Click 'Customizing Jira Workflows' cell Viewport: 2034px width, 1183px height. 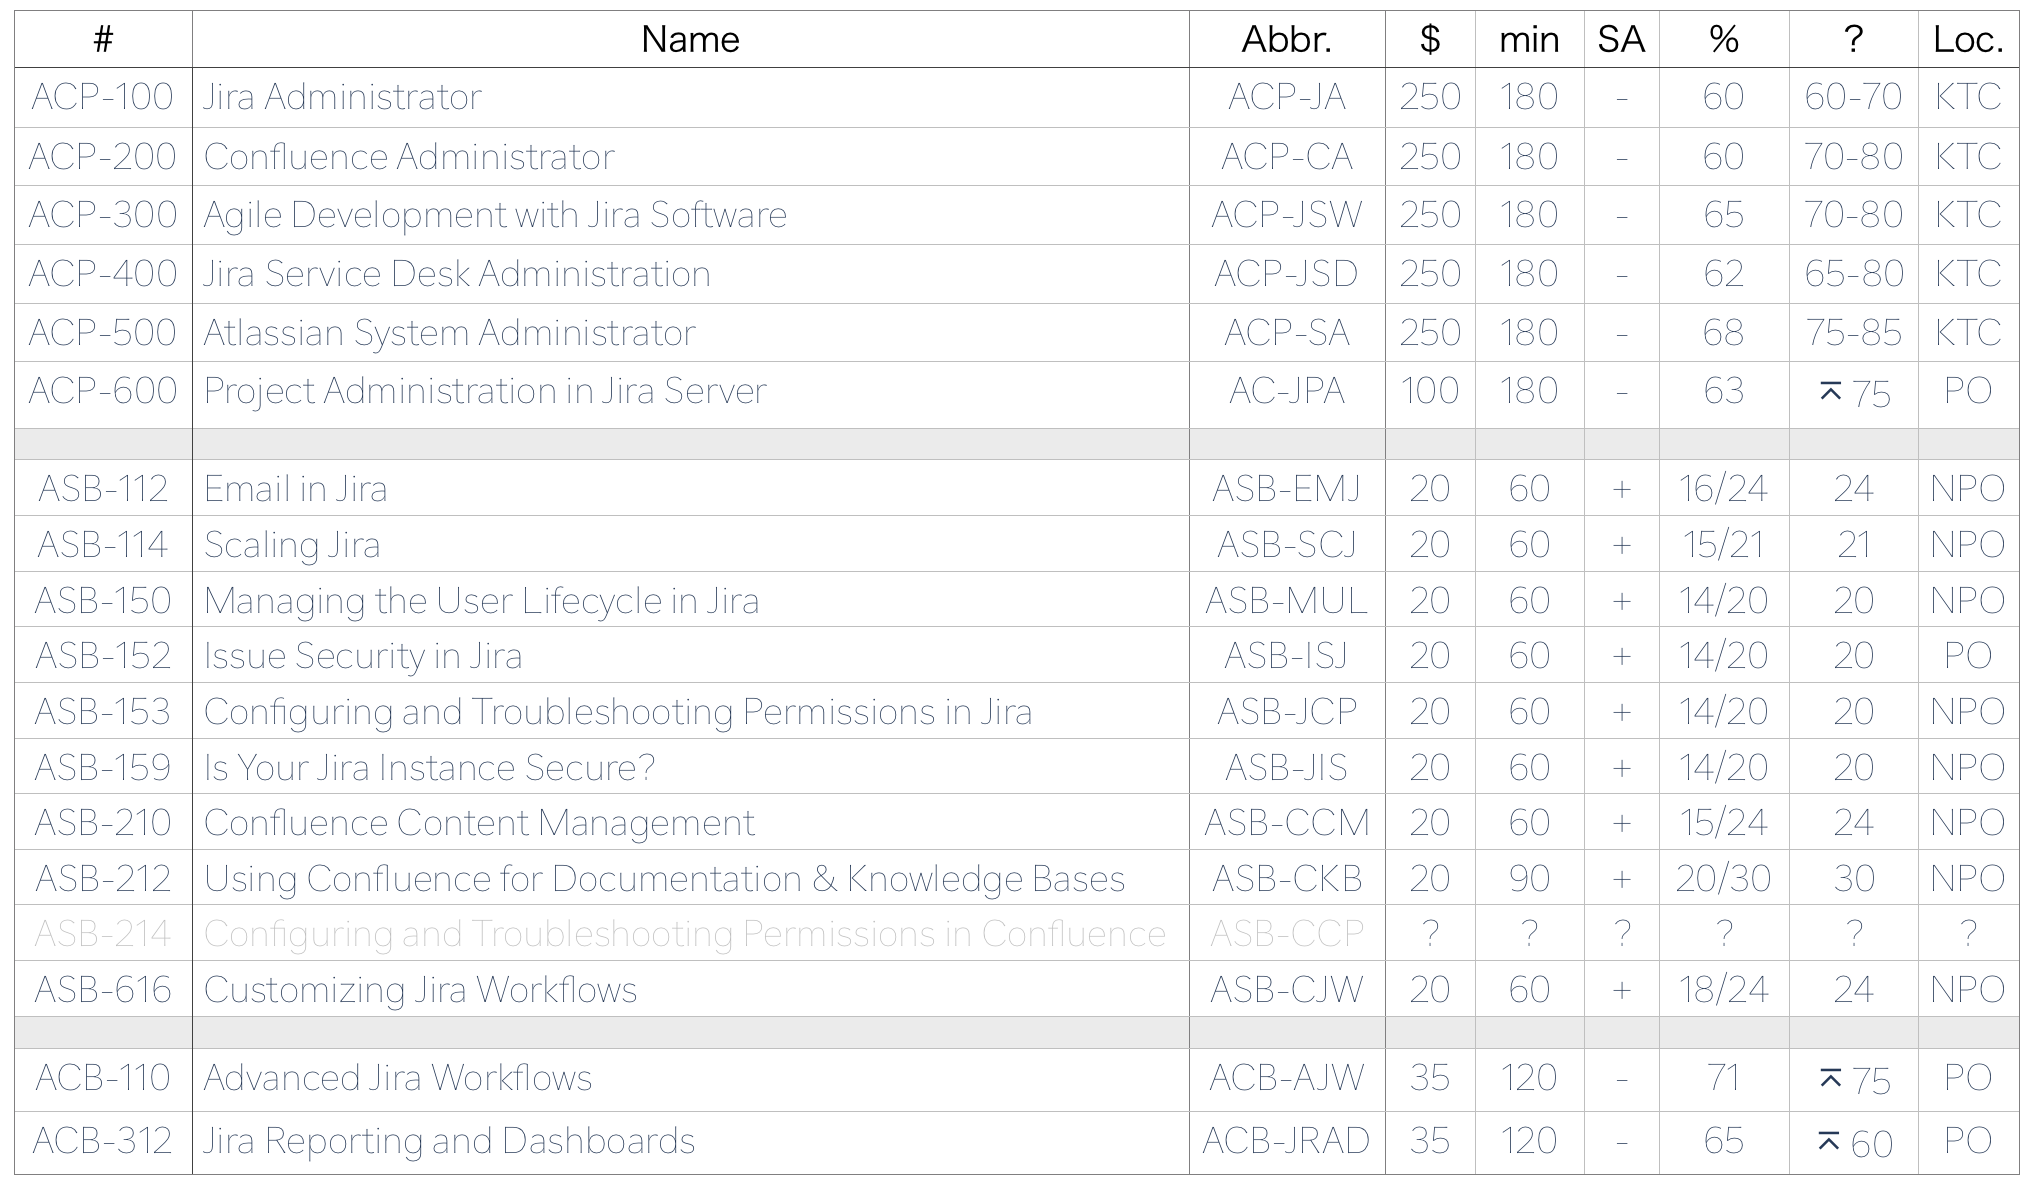point(690,989)
